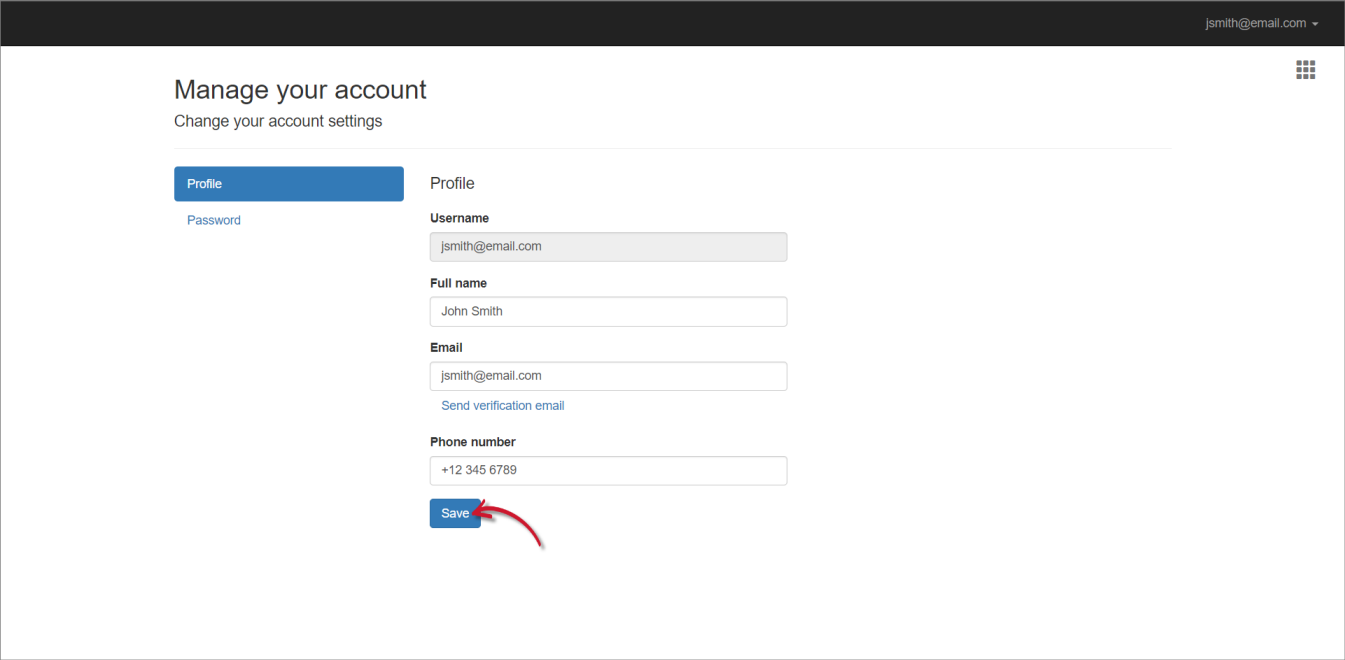The image size is (1345, 660).
Task: Click the Save button under Phone number
Action: (455, 513)
